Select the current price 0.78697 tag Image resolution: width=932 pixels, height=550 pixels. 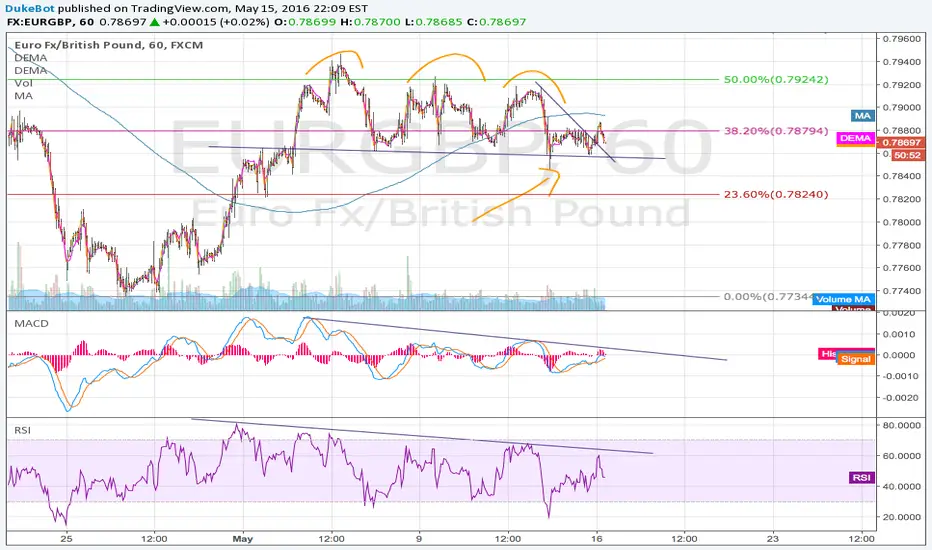[x=900, y=143]
